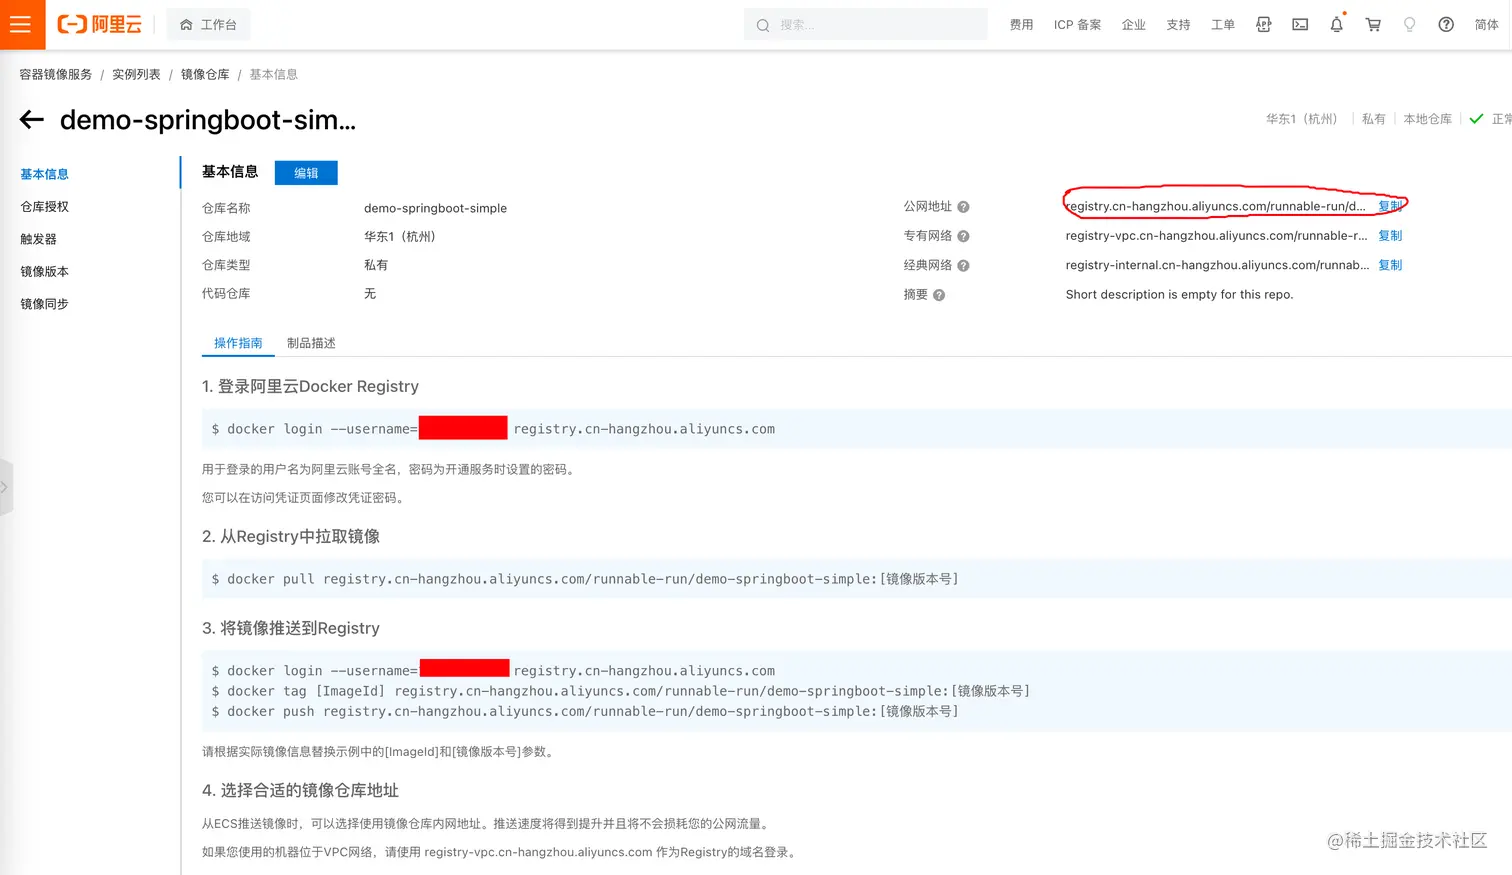Viewport: 1512px width, 875px height.
Task: Click the blue 编辑 button
Action: (x=306, y=173)
